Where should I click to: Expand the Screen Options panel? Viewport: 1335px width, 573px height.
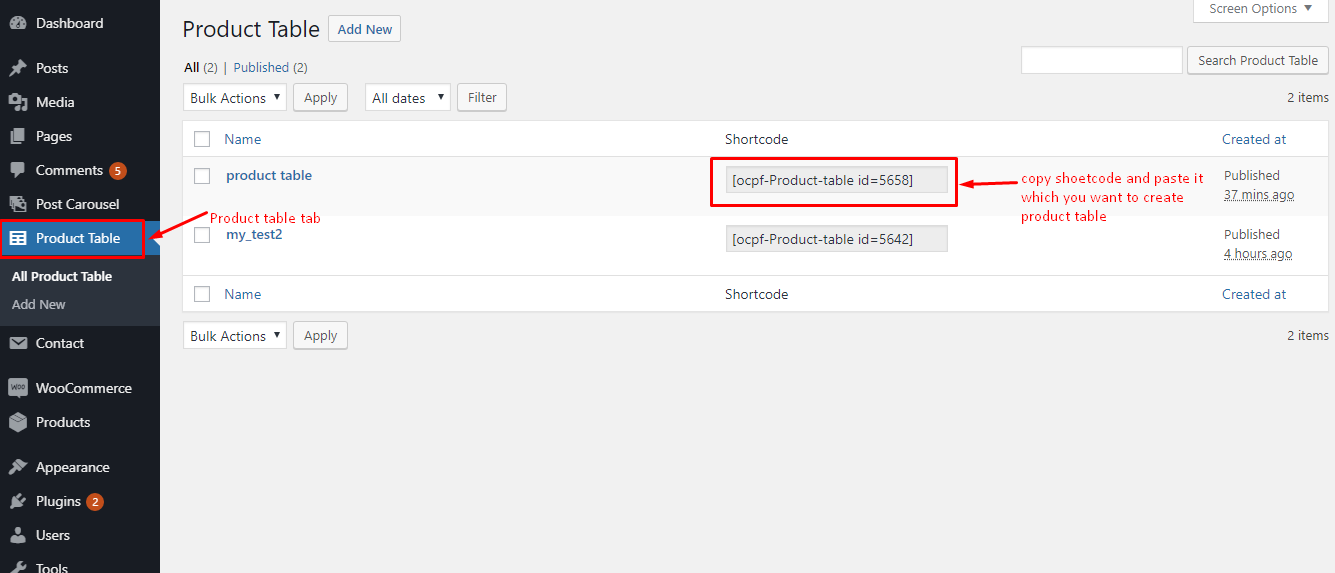[1261, 9]
